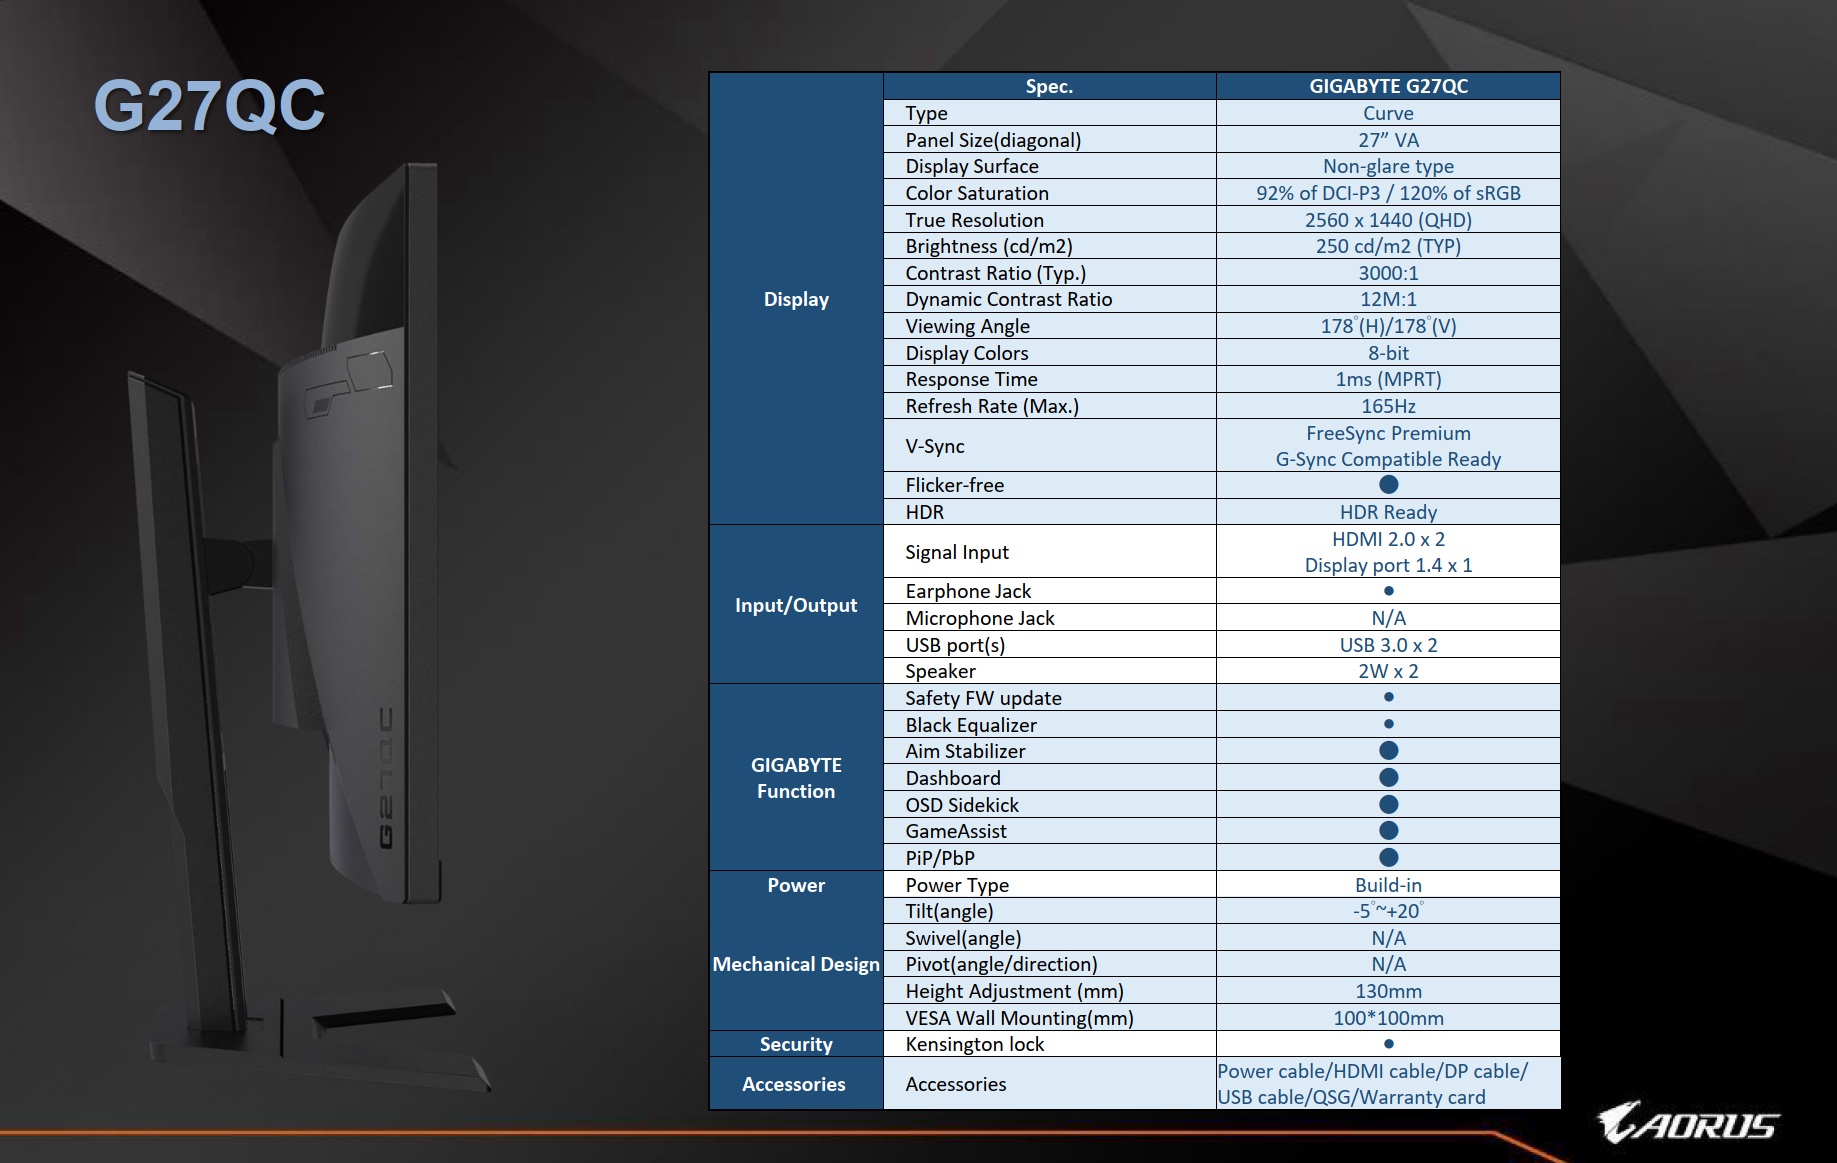Click the G27QC monitor side-view image
The height and width of the screenshot is (1163, 1837).
[311, 628]
